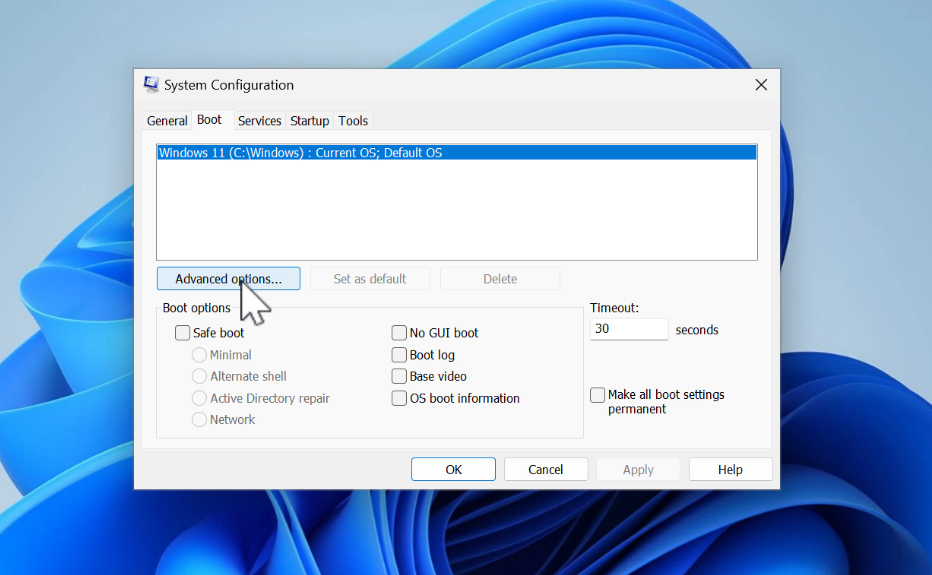The image size is (932, 575).
Task: Check Make all boot settings permanent
Action: point(597,395)
